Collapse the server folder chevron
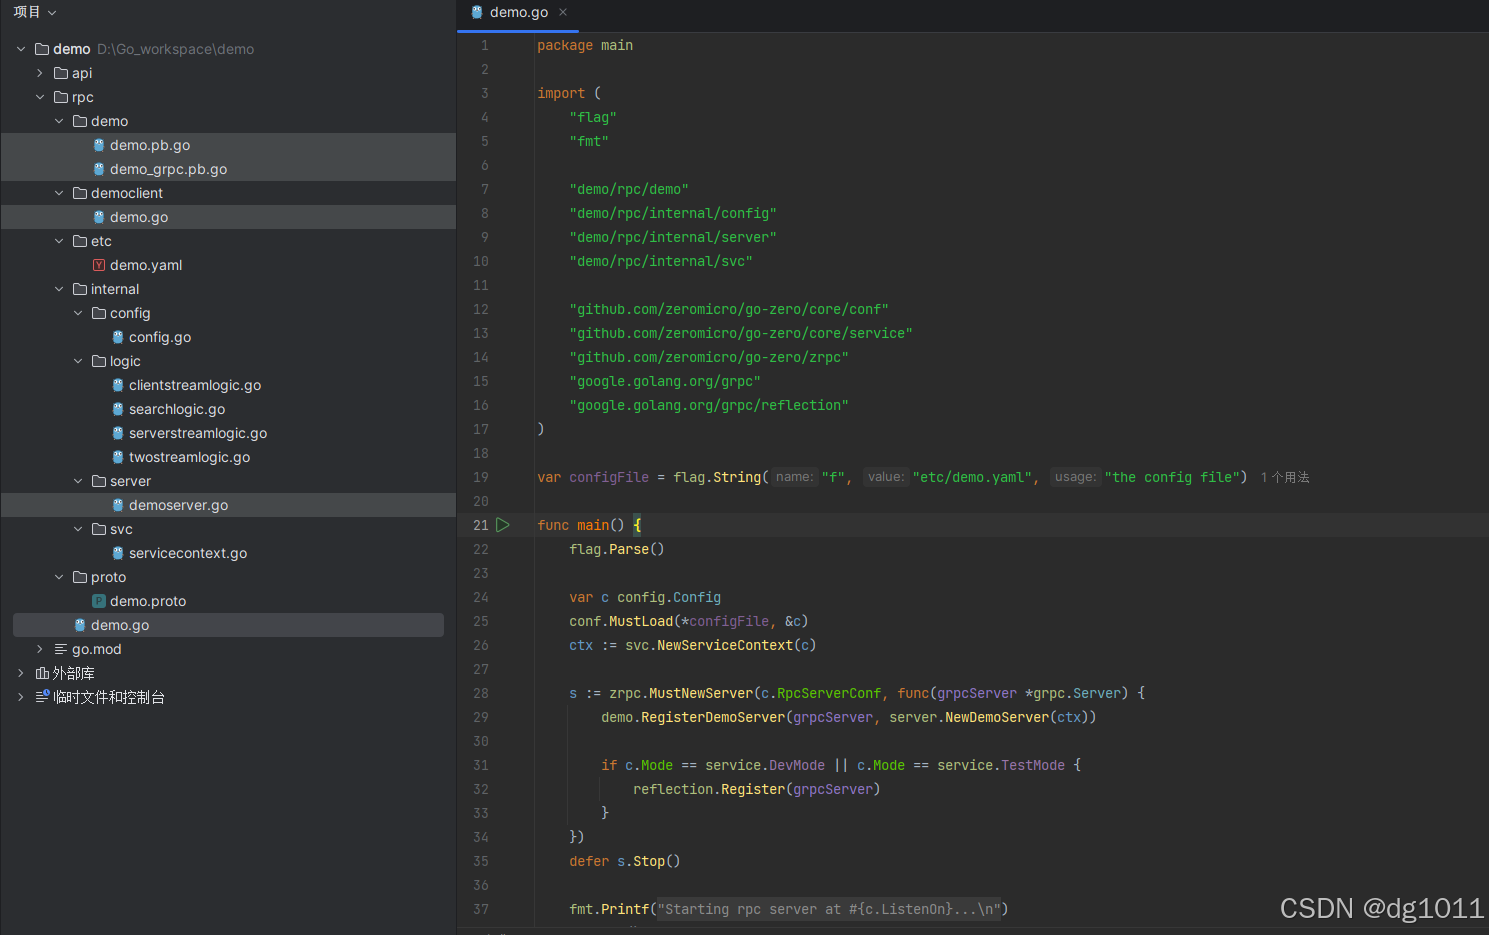This screenshot has width=1489, height=935. [78, 481]
